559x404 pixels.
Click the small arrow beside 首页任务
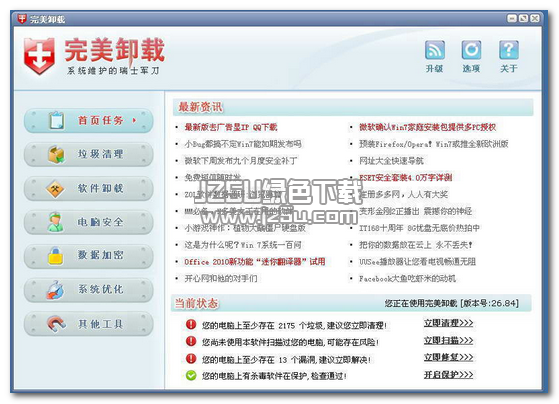134,121
